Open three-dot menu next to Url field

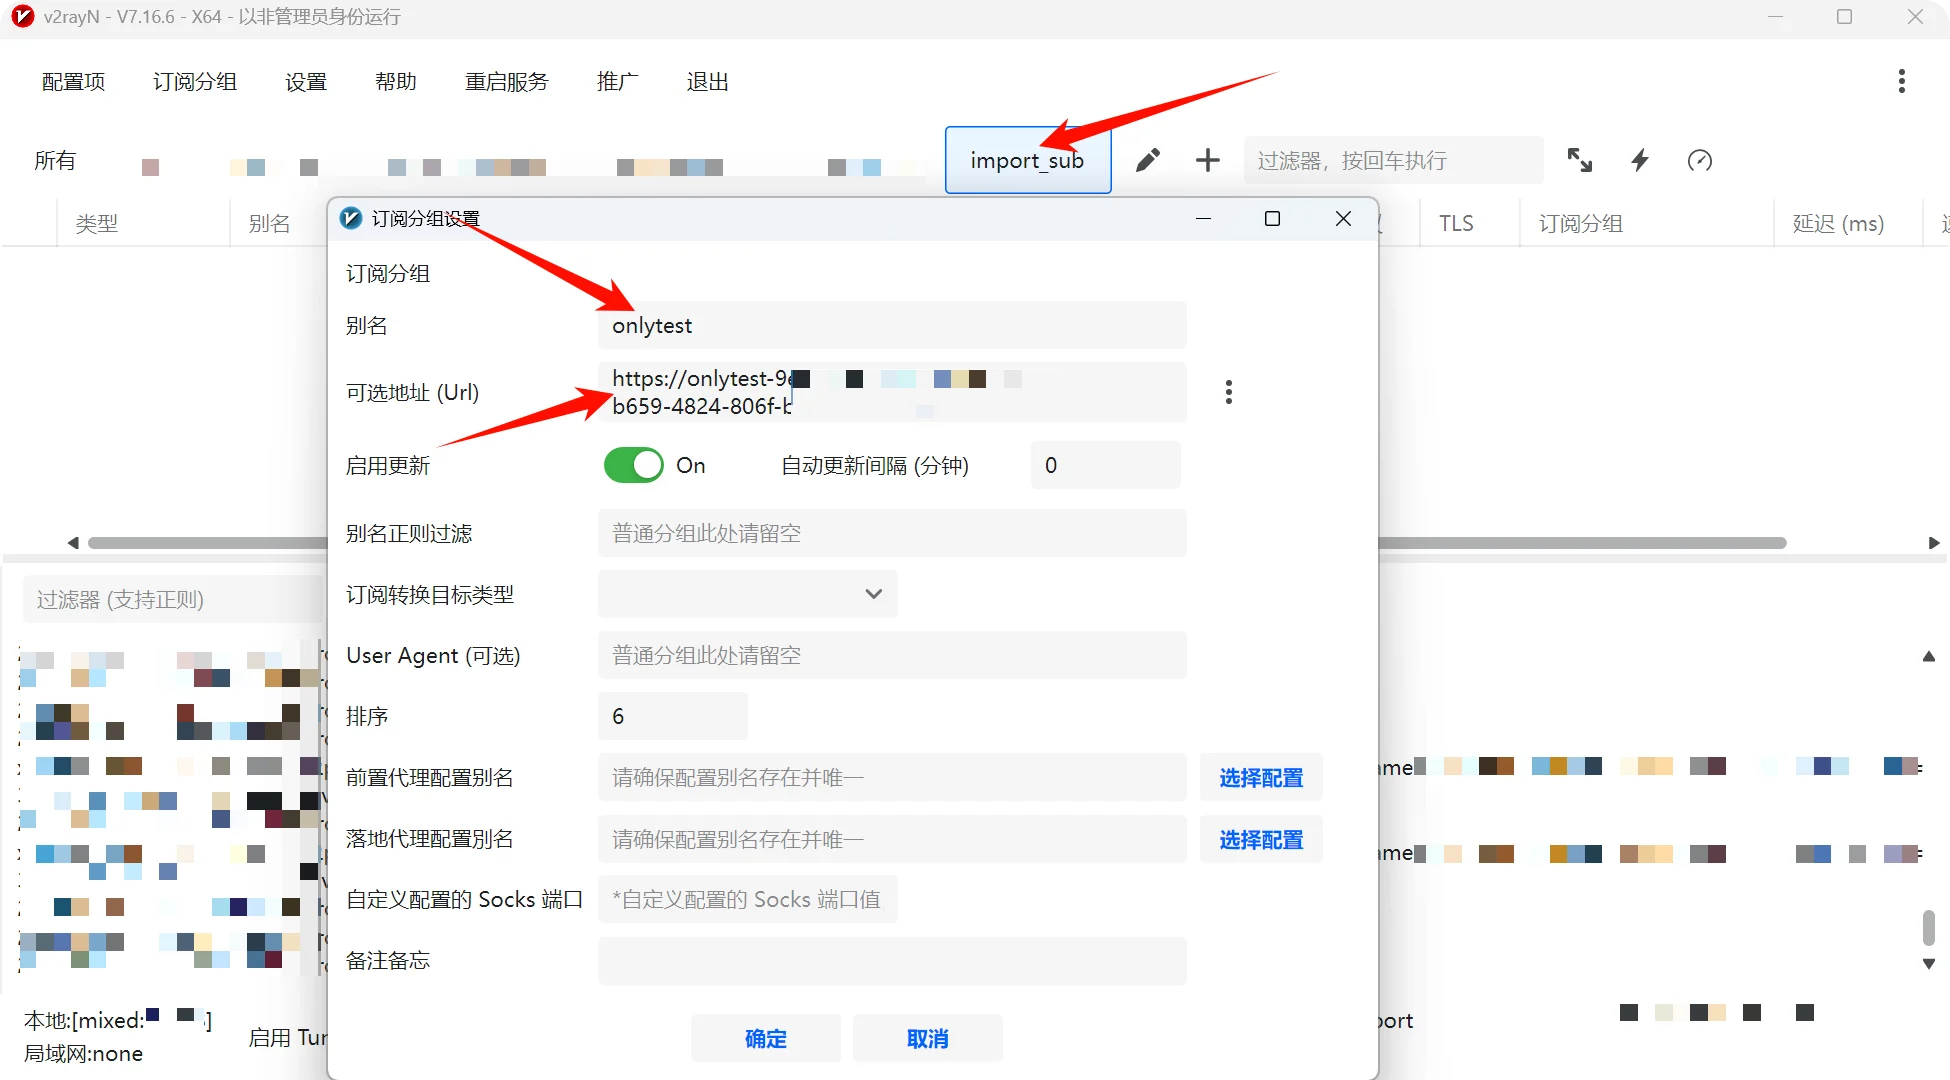[x=1229, y=392]
